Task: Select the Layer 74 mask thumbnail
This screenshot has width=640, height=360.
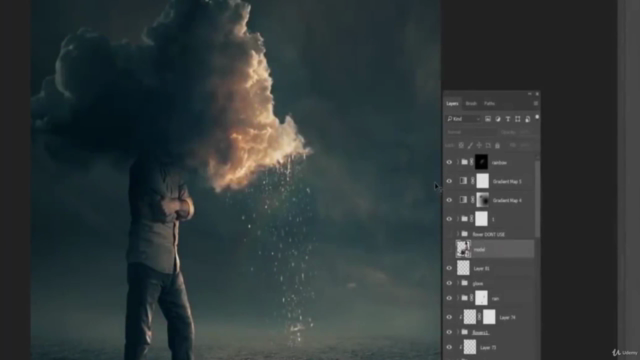Action: click(x=489, y=317)
